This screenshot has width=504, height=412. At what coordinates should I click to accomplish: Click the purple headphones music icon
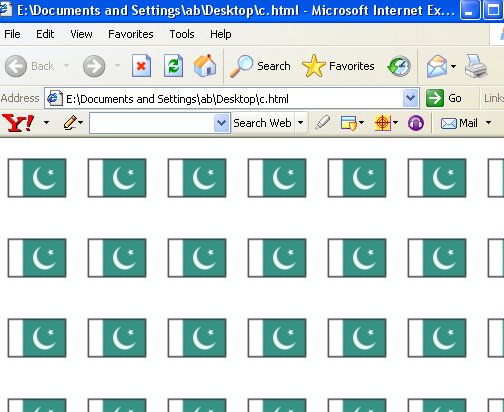[416, 123]
